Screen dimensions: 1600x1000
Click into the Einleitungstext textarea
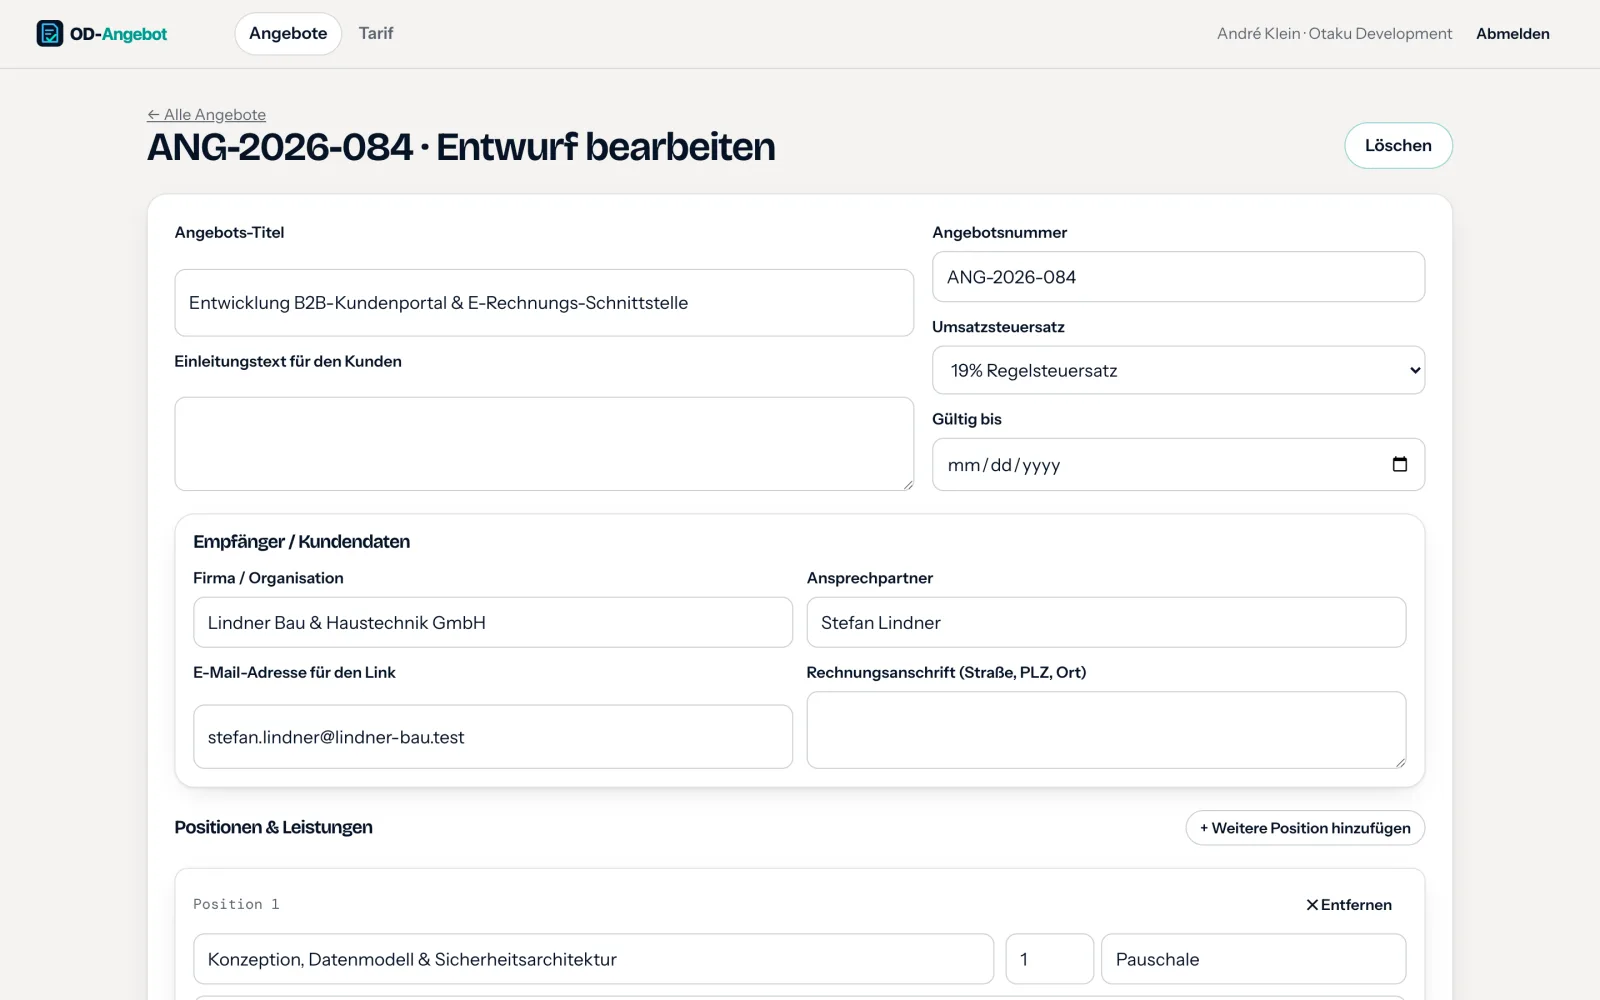[544, 444]
